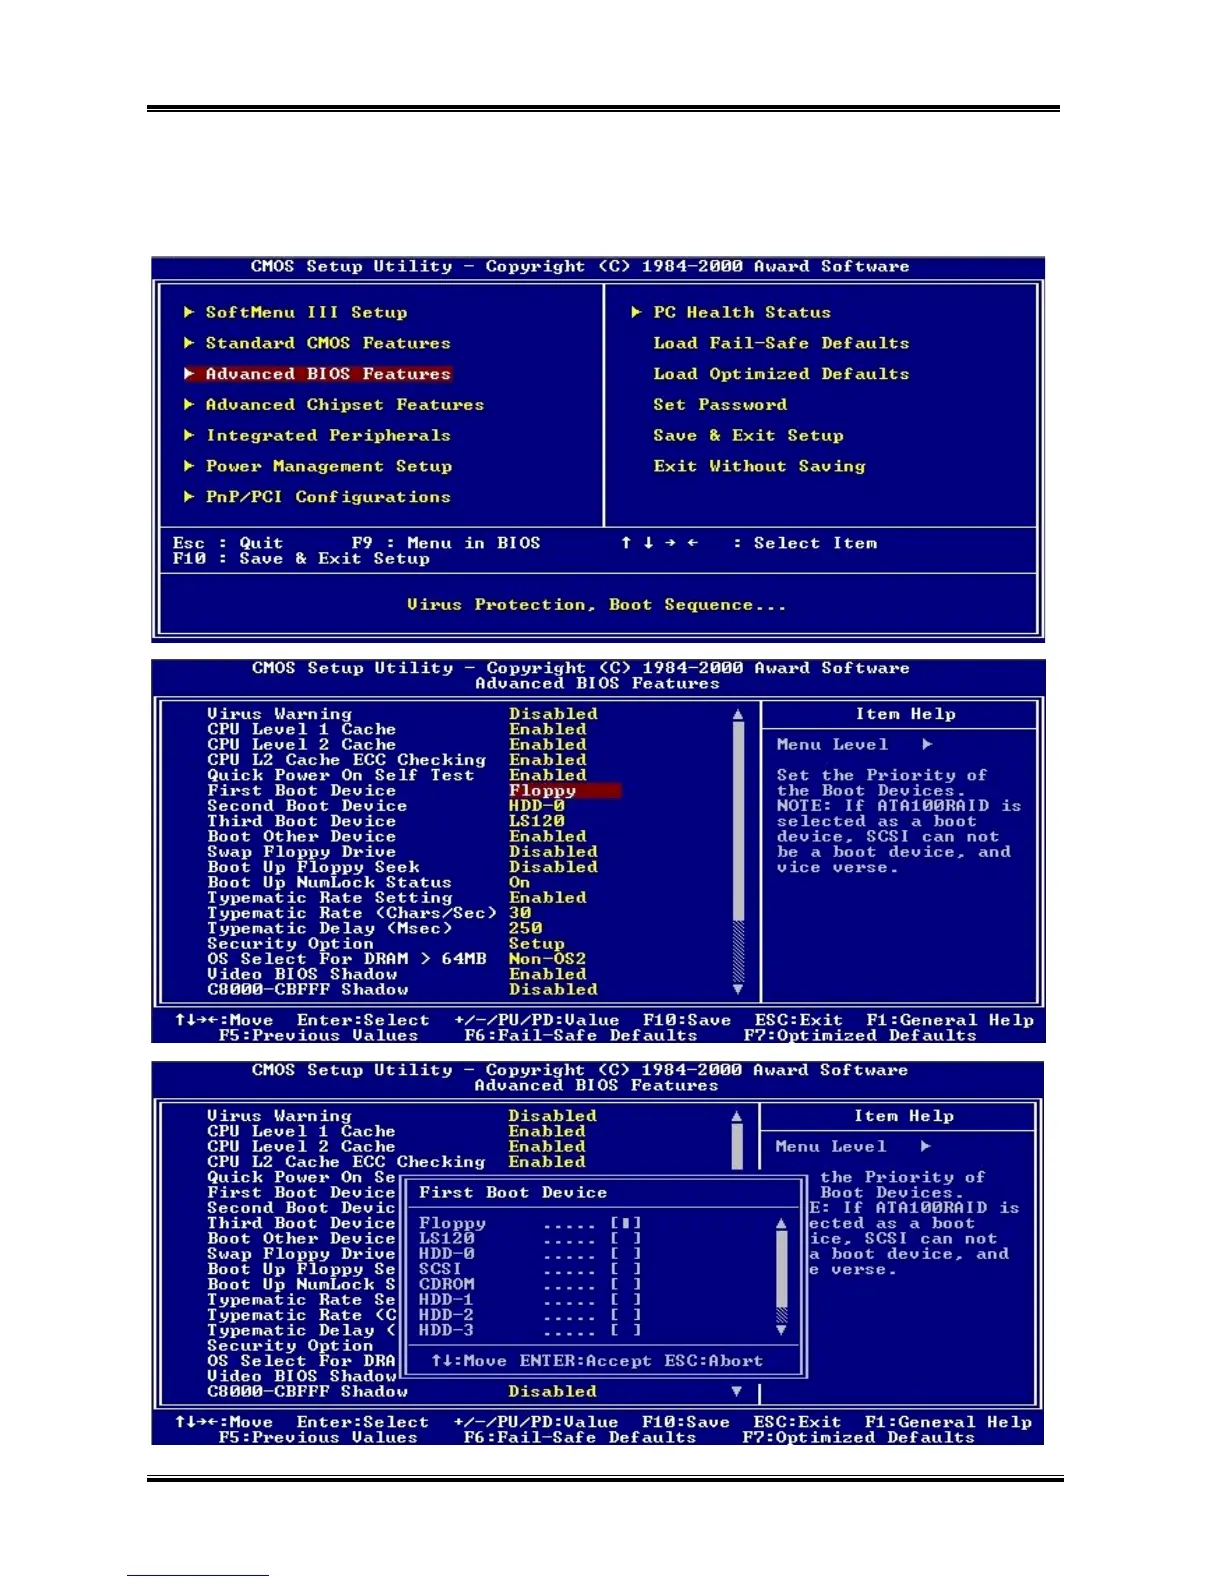Choose Load Optimized Defaults
The width and height of the screenshot is (1224, 1584).
[x=781, y=374]
